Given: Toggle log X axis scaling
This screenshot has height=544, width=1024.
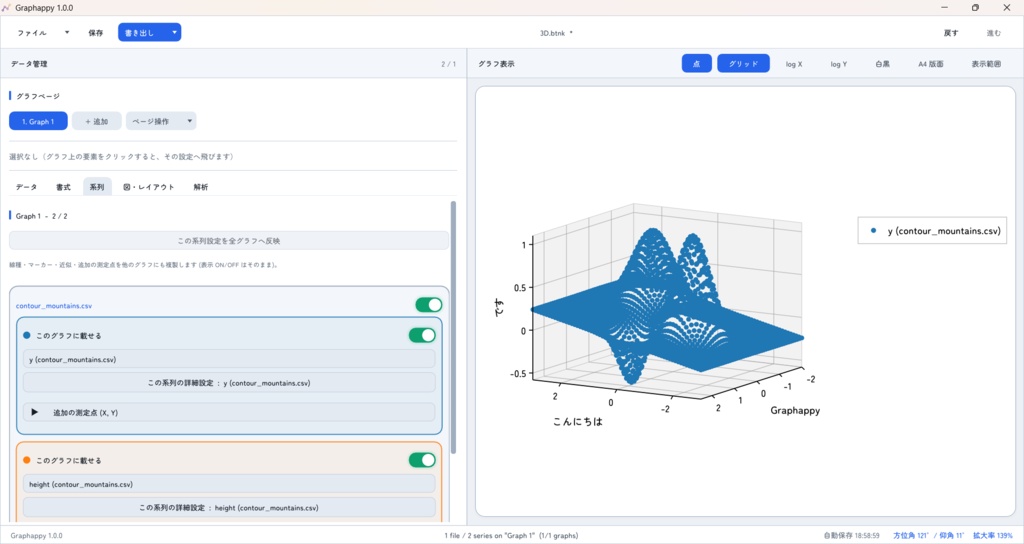Looking at the screenshot, I should 794,64.
